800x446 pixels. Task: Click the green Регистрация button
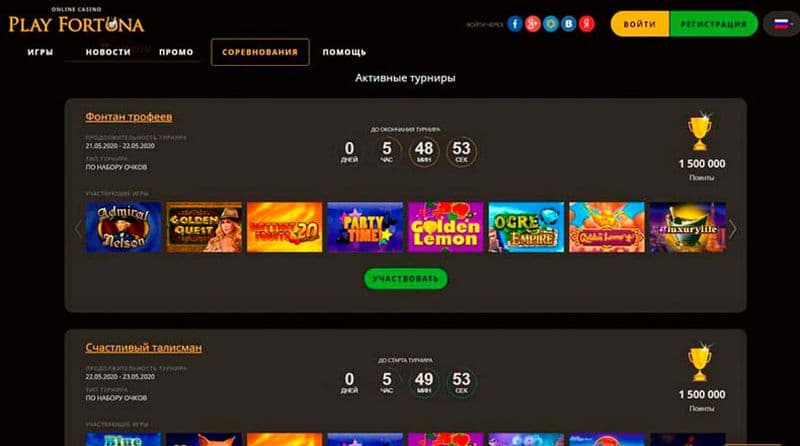point(713,23)
